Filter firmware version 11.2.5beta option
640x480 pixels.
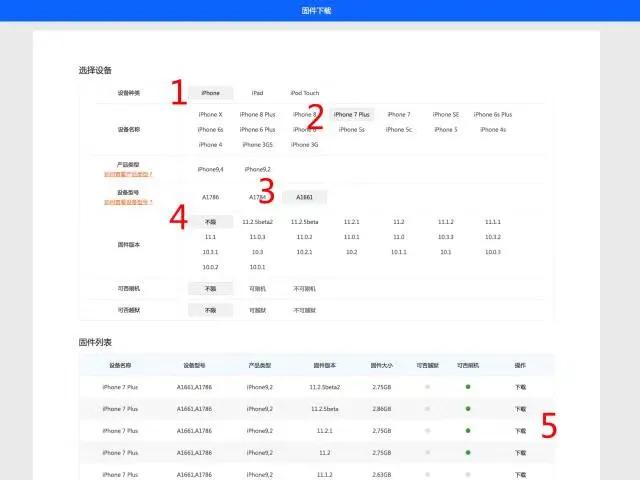[304, 222]
